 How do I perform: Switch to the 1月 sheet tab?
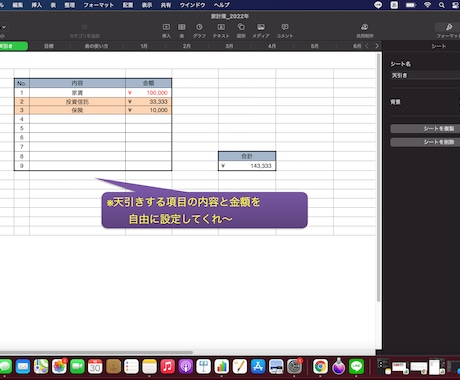point(144,46)
